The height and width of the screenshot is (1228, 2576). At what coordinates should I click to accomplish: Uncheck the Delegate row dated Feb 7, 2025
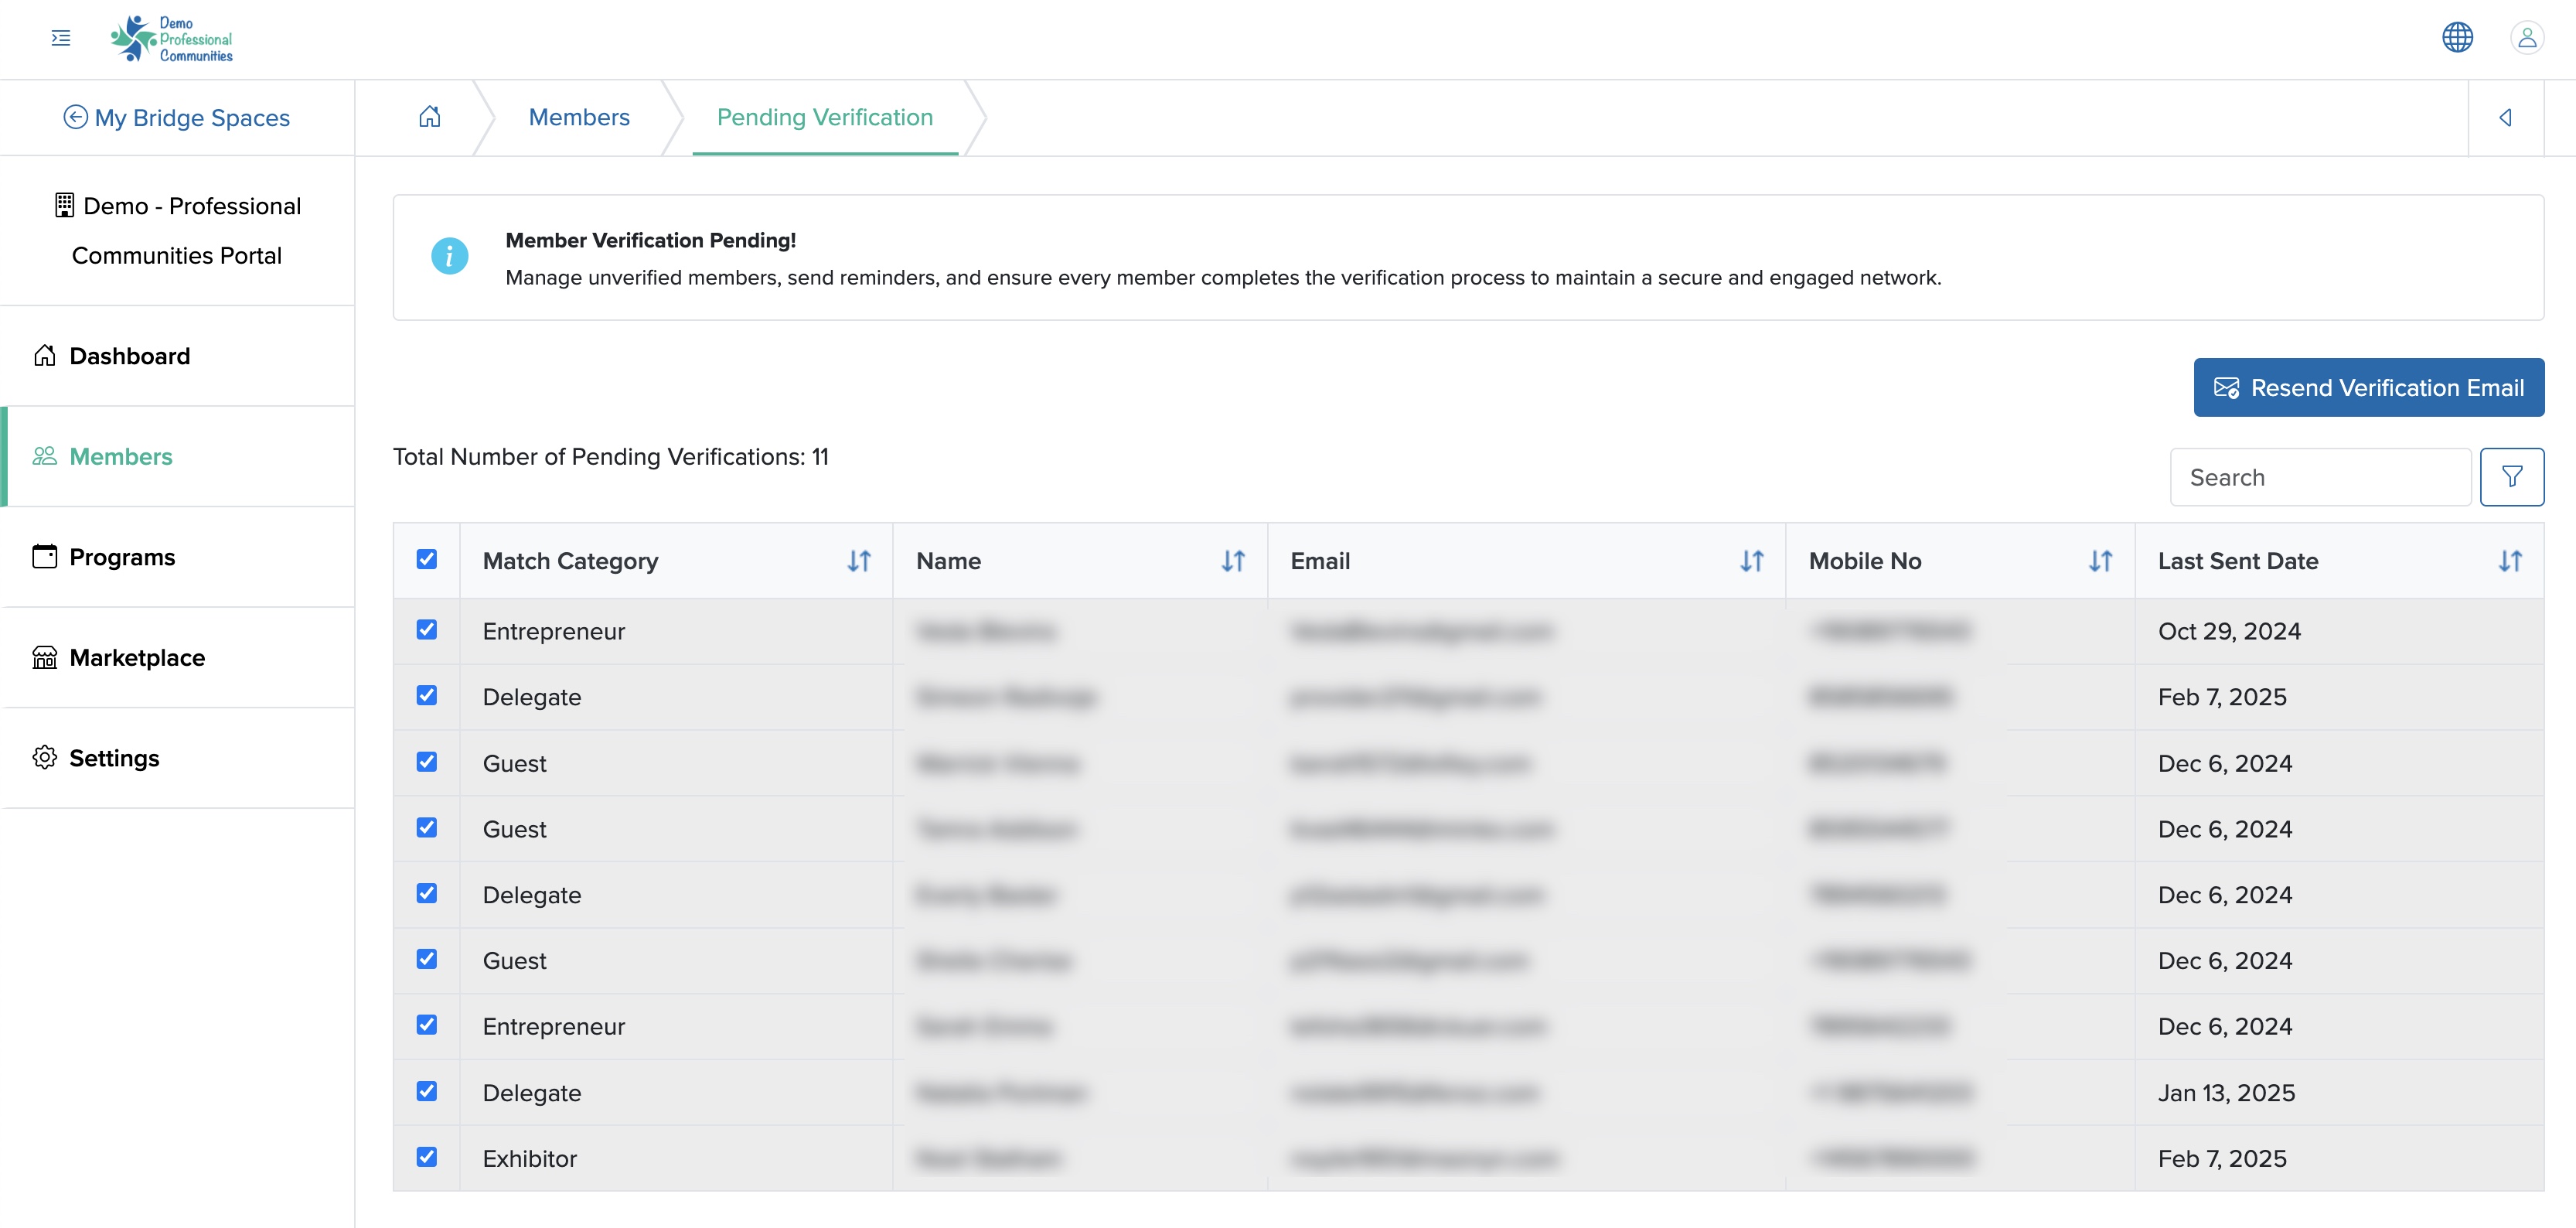point(427,695)
